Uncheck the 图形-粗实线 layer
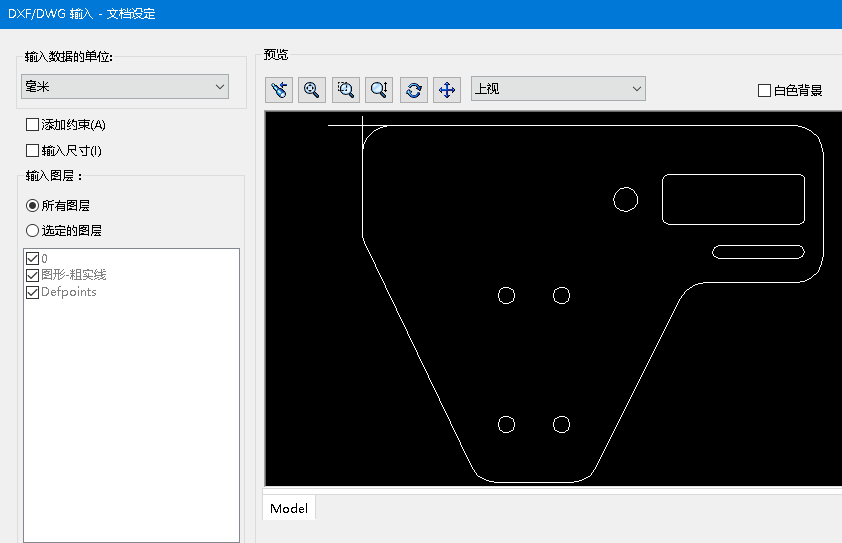 tap(32, 275)
